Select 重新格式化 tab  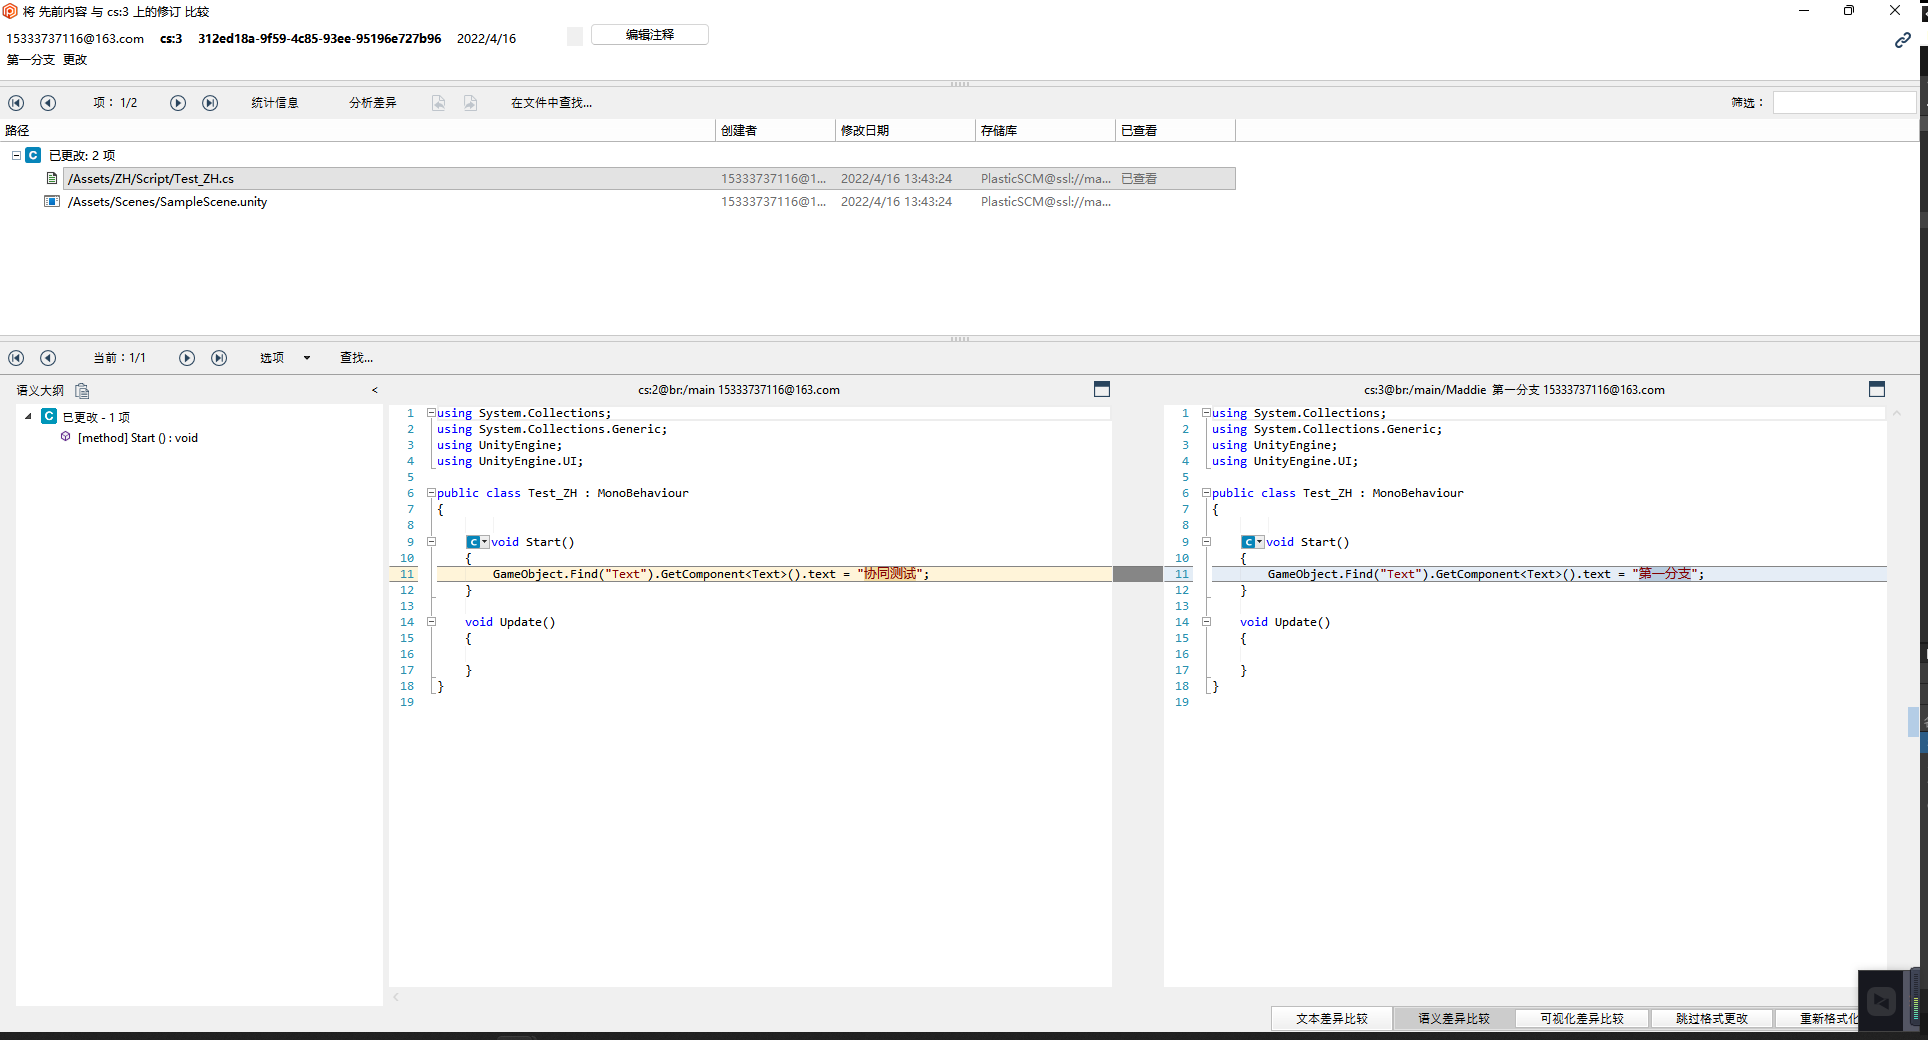pyautogui.click(x=1818, y=1018)
